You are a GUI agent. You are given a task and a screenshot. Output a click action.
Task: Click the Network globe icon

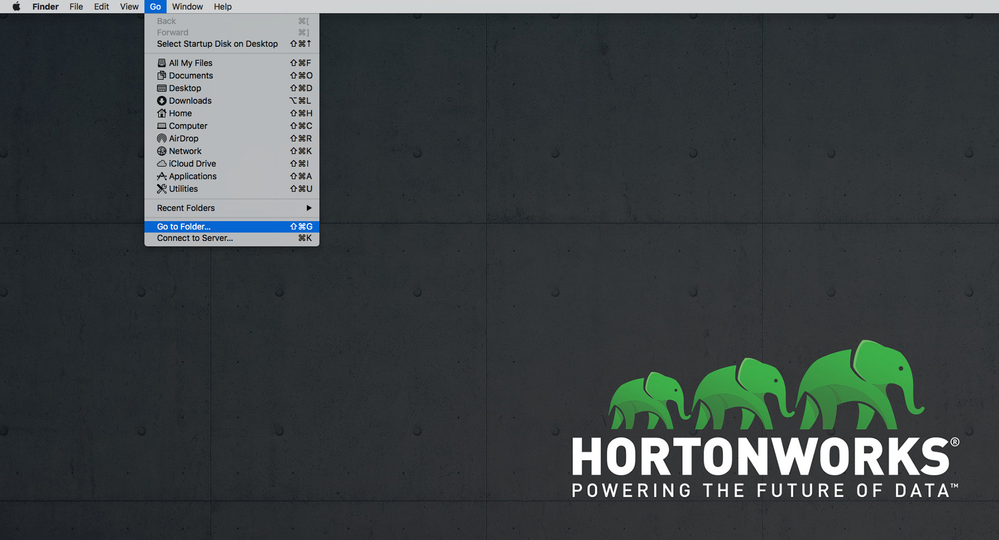[161, 152]
